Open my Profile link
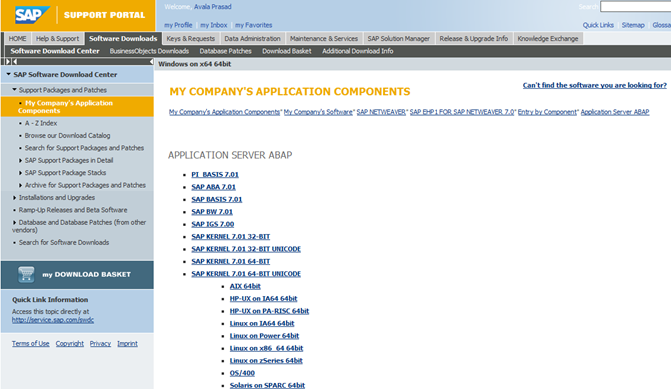The width and height of the screenshot is (671, 389). (178, 25)
